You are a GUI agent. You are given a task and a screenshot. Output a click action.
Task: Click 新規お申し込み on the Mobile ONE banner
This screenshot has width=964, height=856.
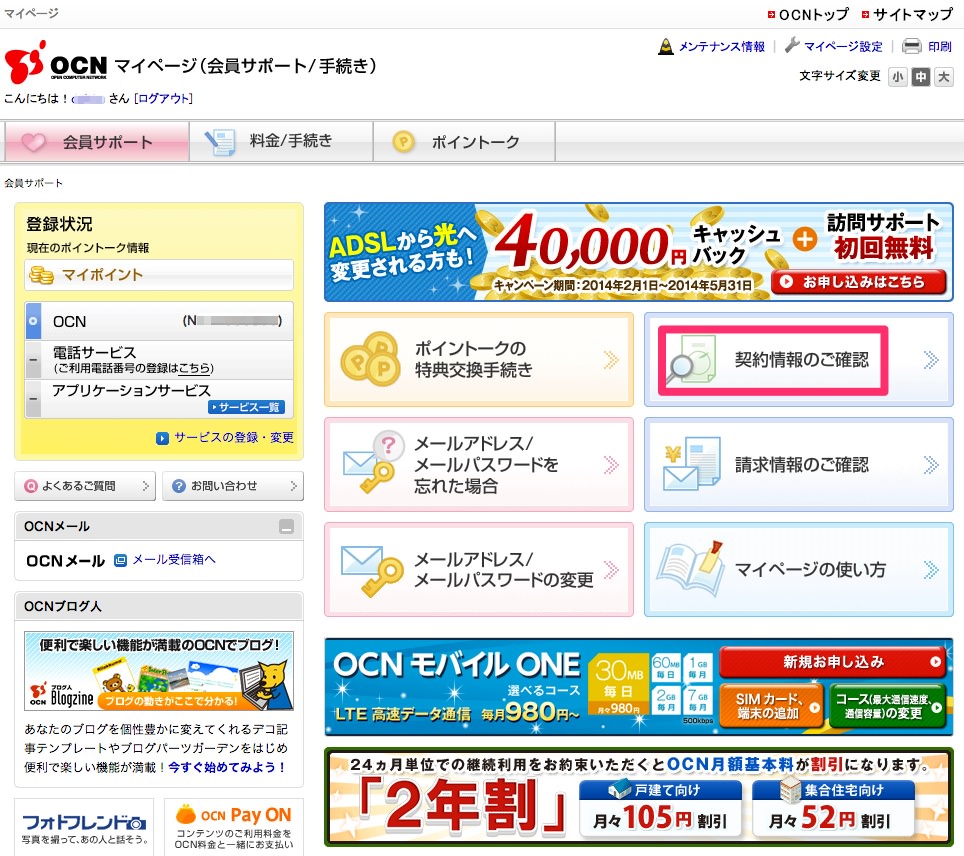click(832, 662)
